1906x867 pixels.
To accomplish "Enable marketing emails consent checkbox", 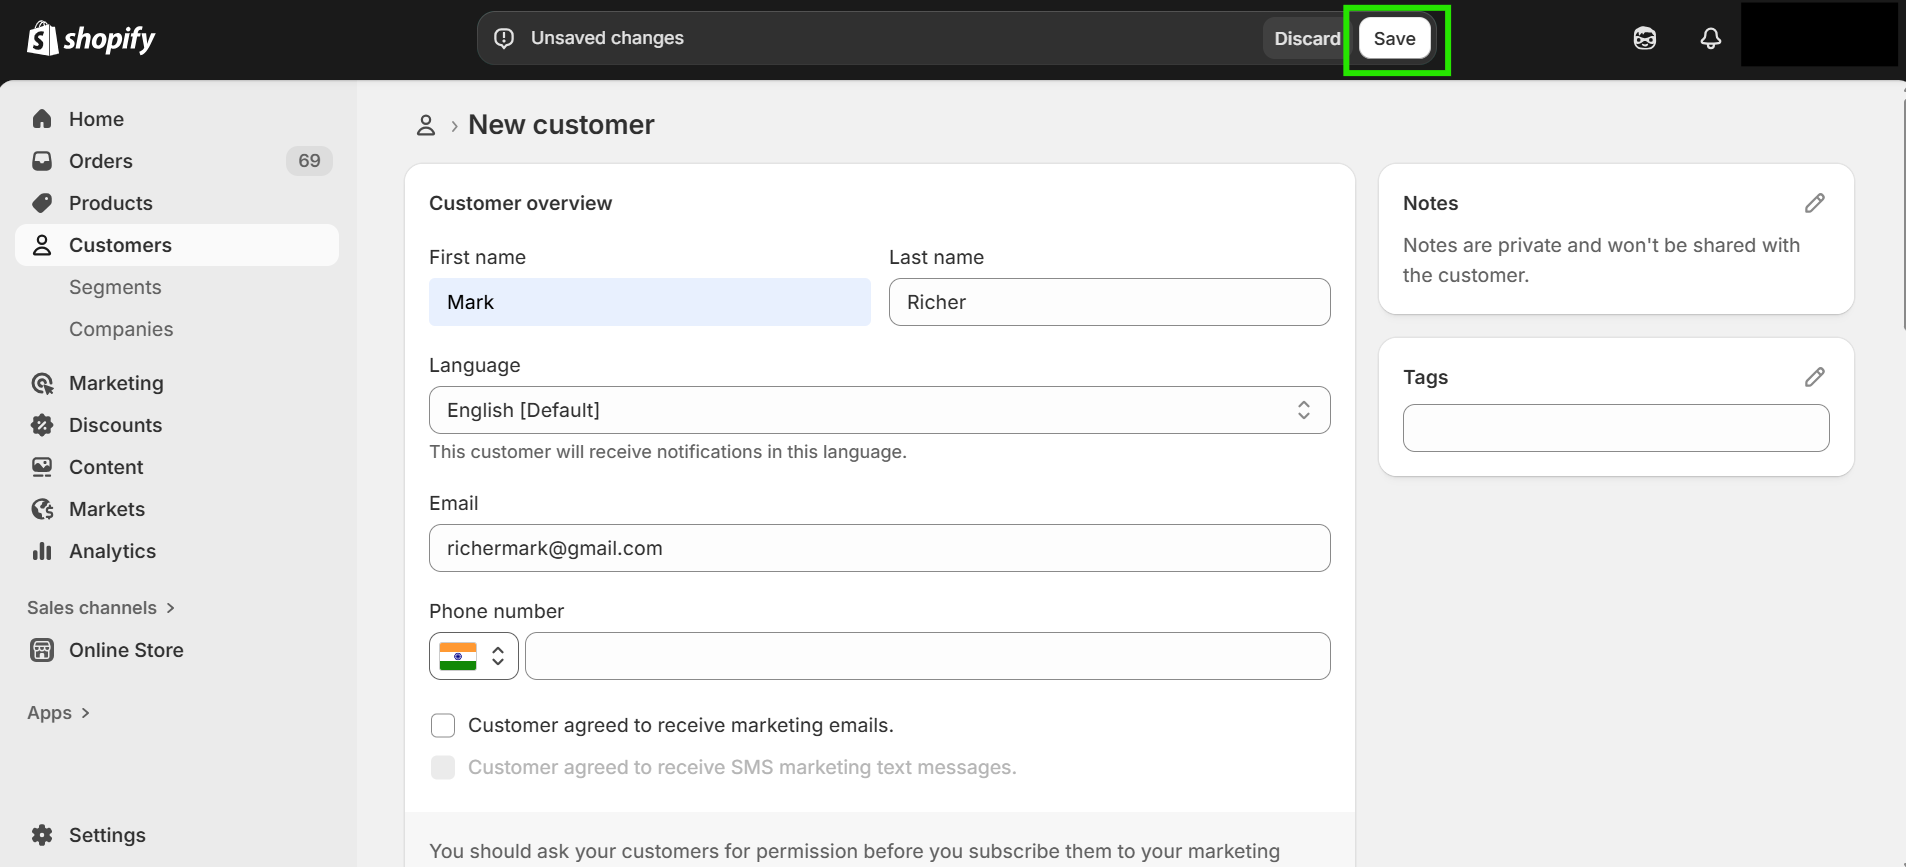I will [x=443, y=725].
